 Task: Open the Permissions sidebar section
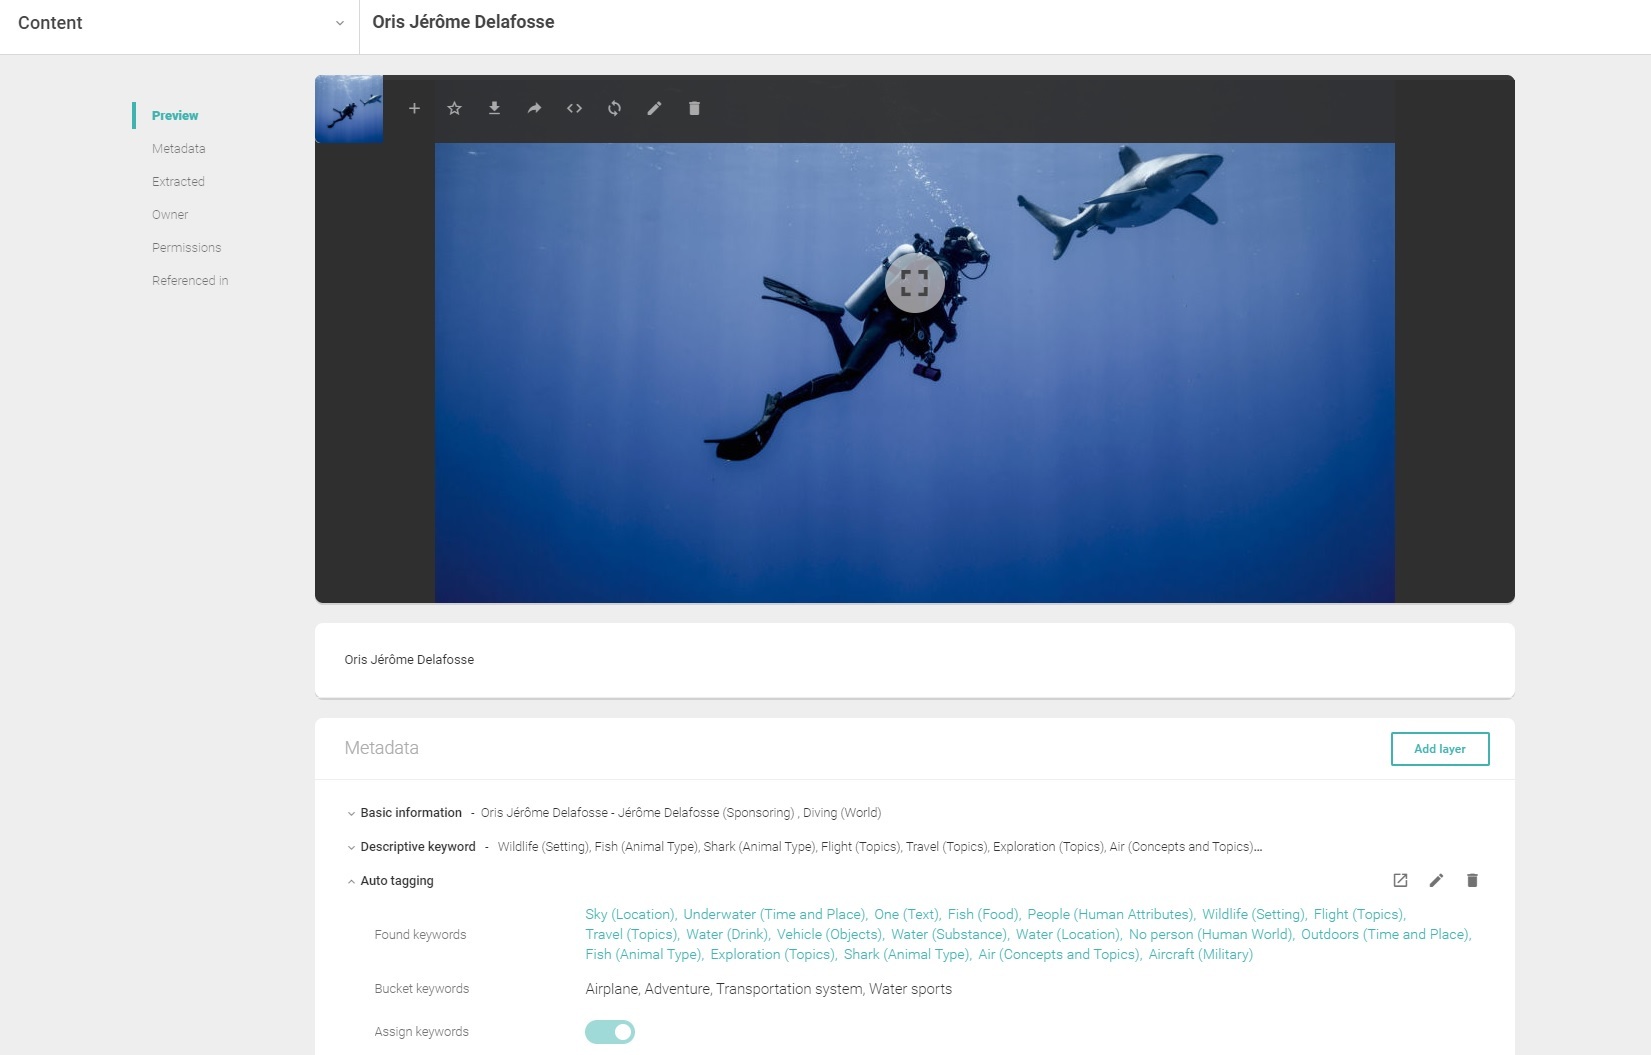coord(186,247)
